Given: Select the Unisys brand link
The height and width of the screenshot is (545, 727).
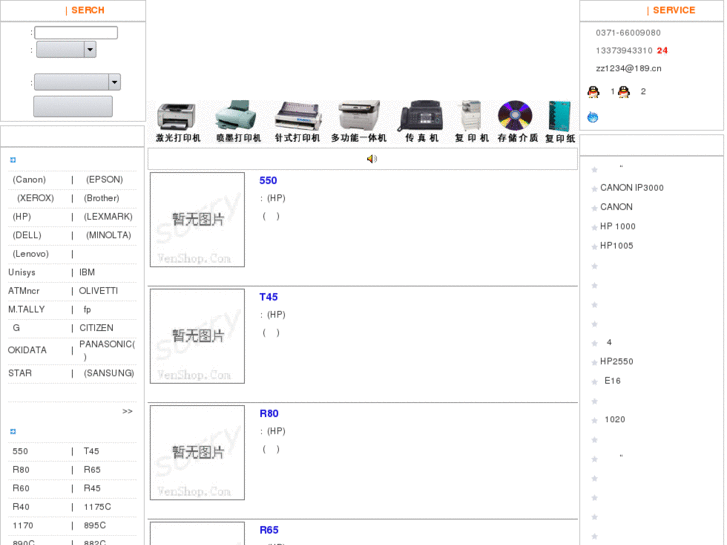Looking at the screenshot, I should (x=22, y=272).
